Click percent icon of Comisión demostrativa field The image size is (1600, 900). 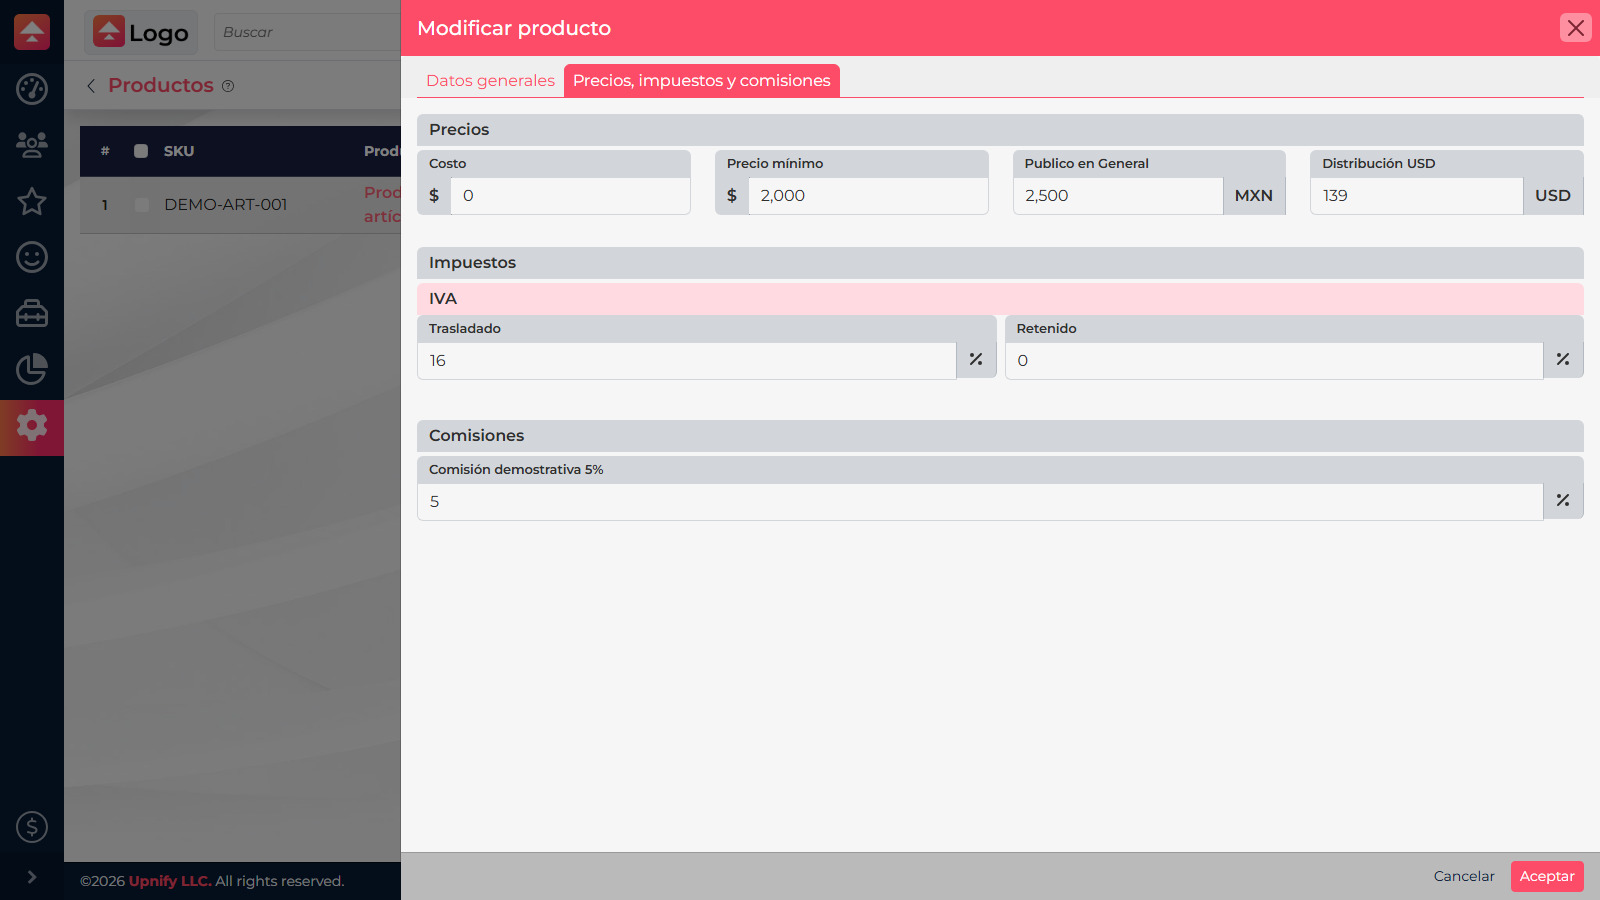point(1563,501)
